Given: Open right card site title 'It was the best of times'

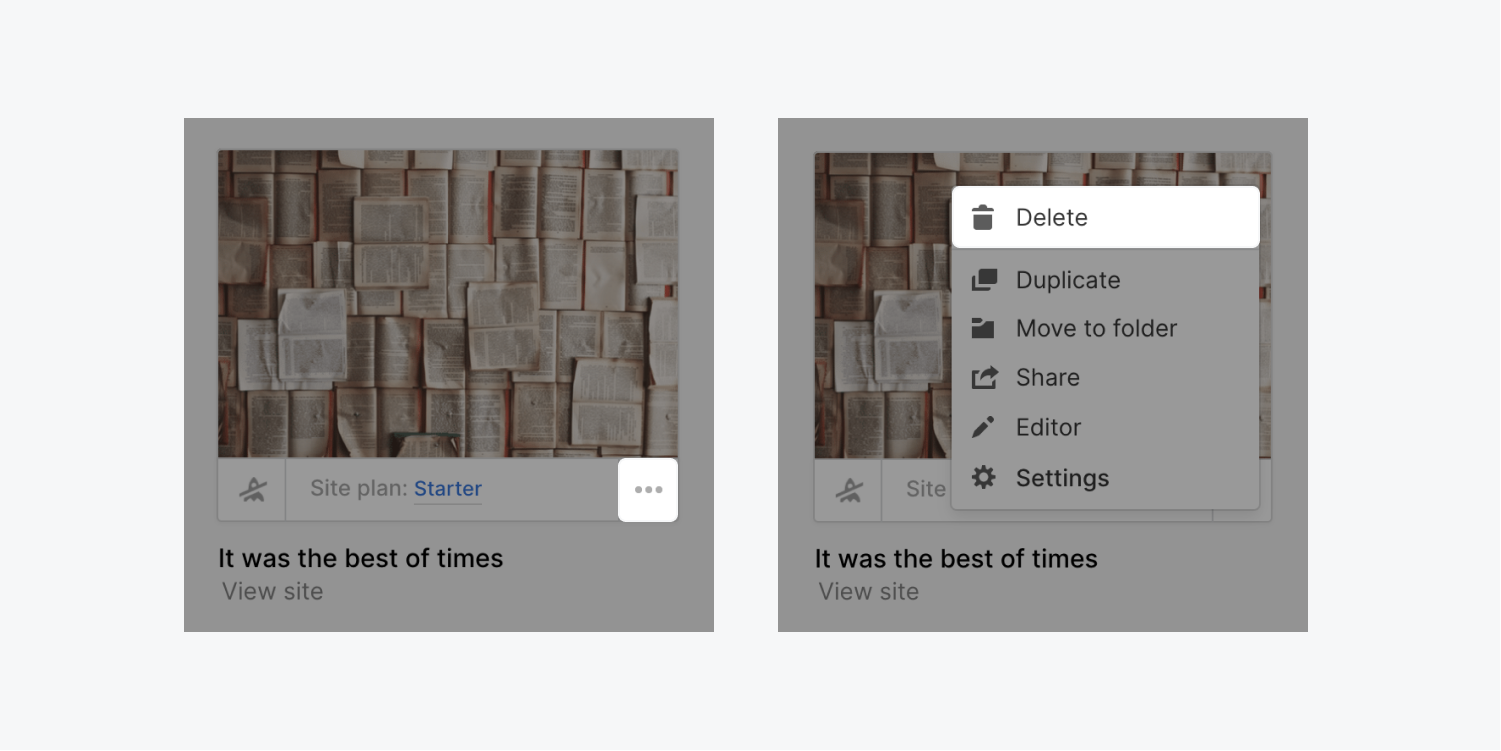Looking at the screenshot, I should click(x=956, y=558).
